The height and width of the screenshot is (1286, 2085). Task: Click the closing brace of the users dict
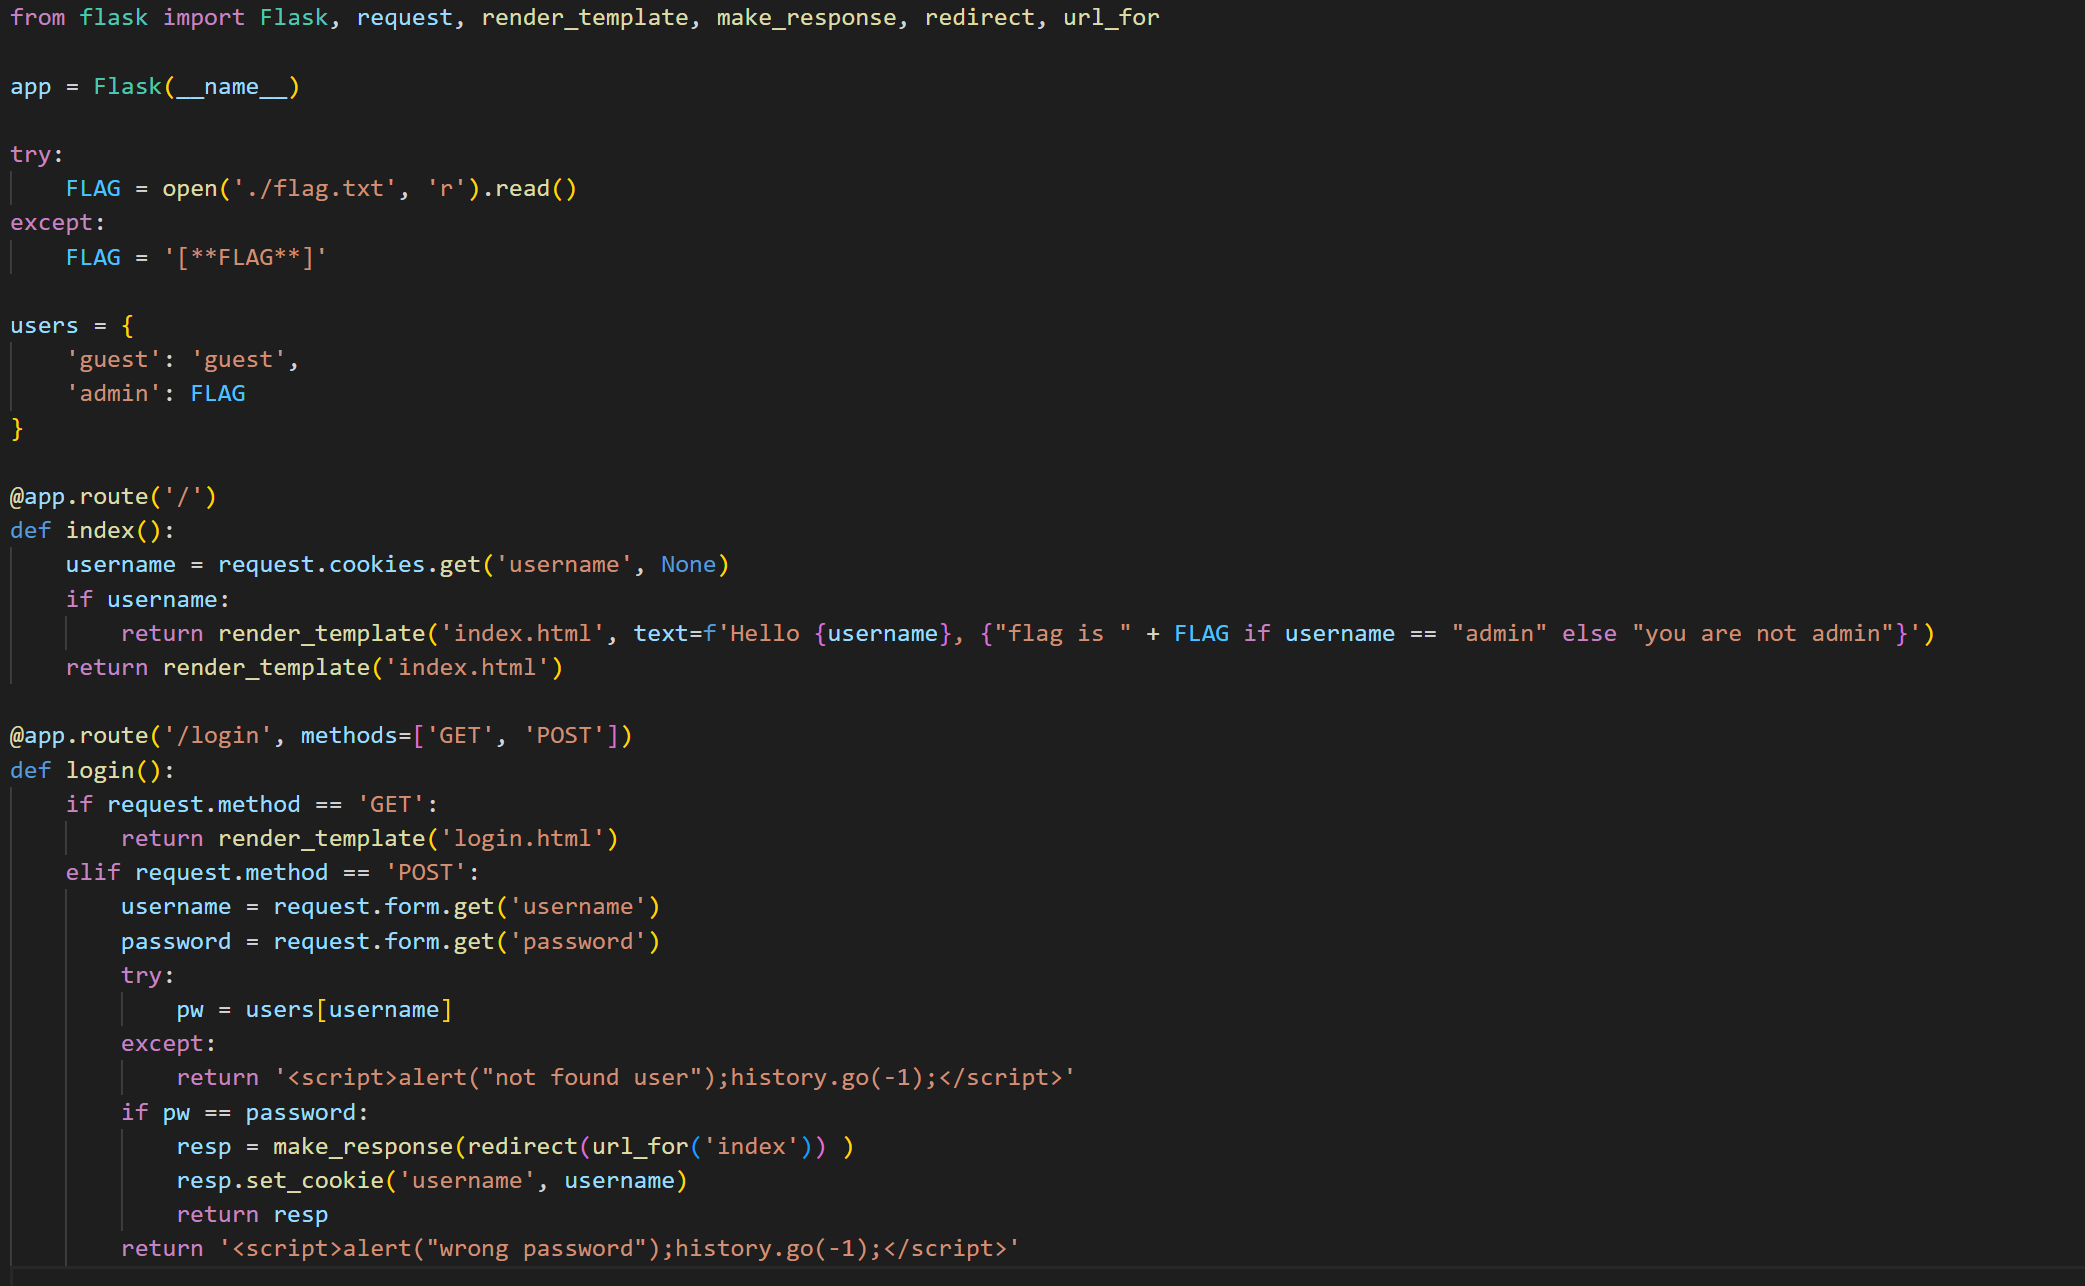pos(17,429)
